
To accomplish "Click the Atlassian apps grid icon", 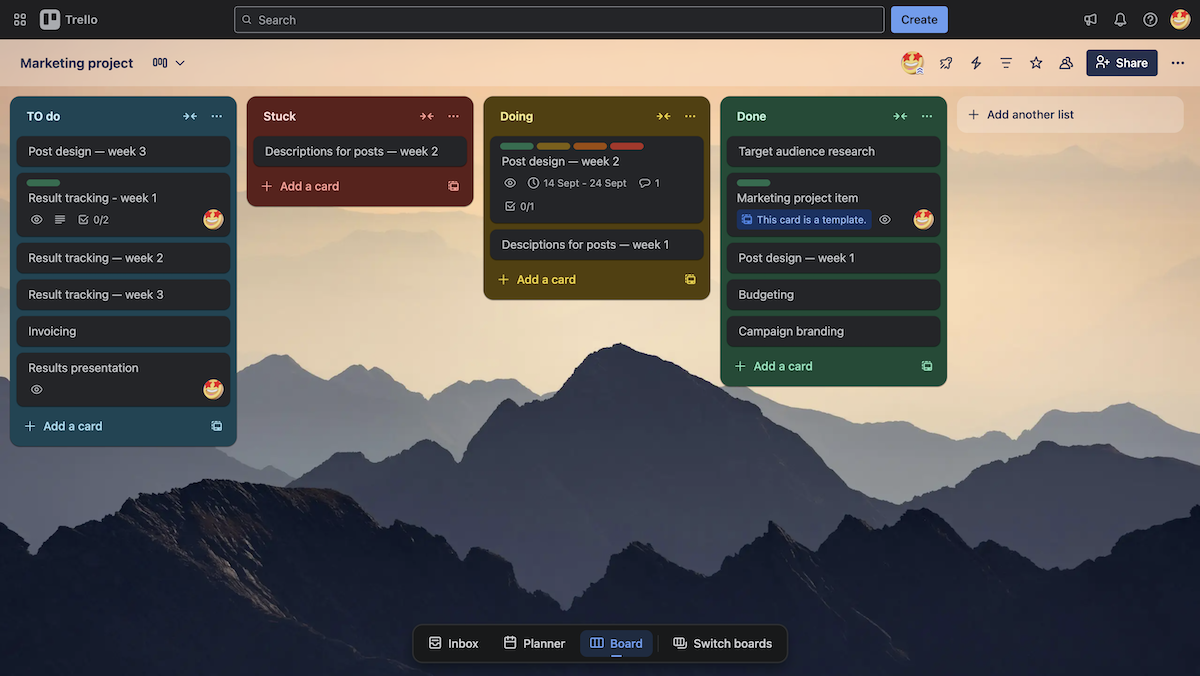I will [19, 19].
